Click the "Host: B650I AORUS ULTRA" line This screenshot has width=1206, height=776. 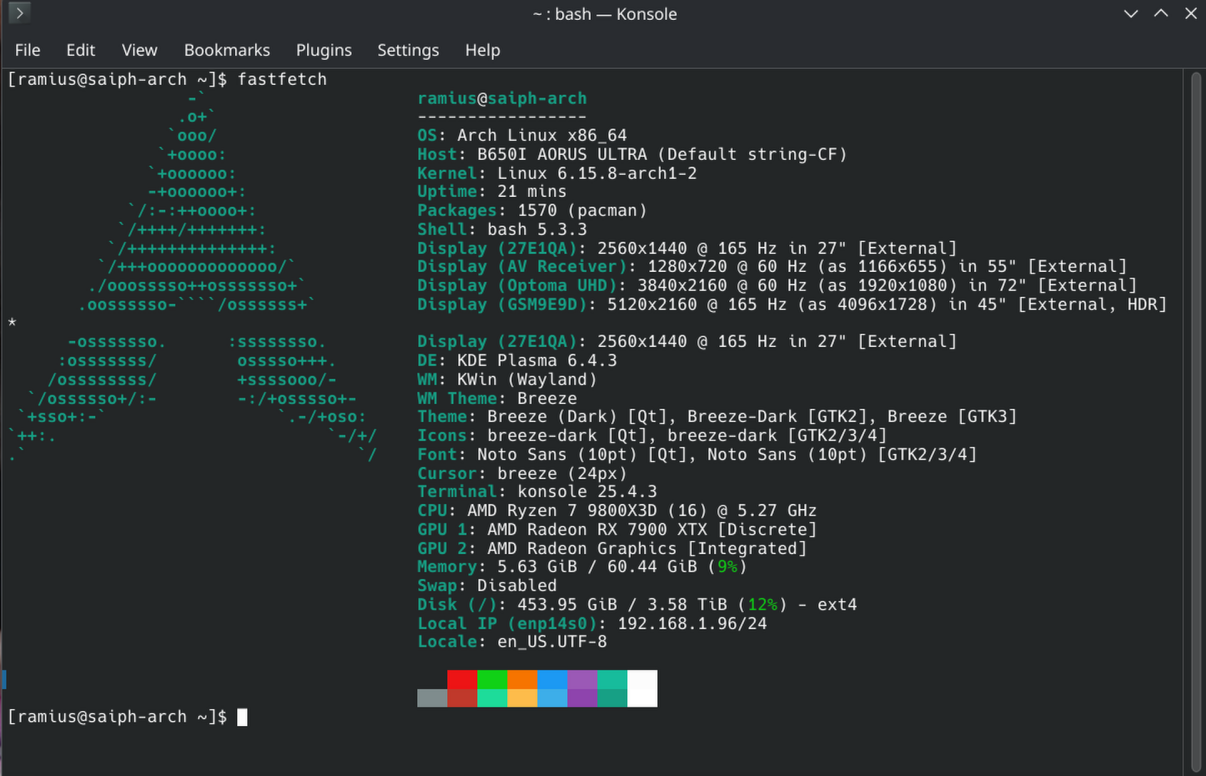pyautogui.click(x=632, y=154)
